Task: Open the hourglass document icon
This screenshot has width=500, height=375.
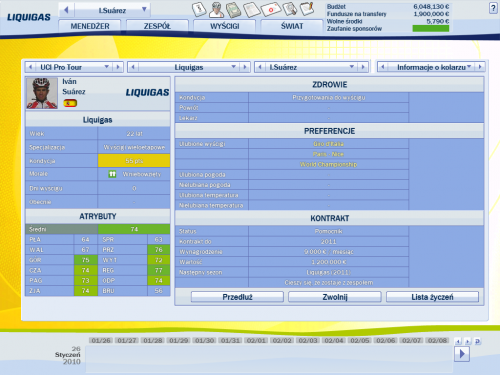Action: [x=199, y=9]
